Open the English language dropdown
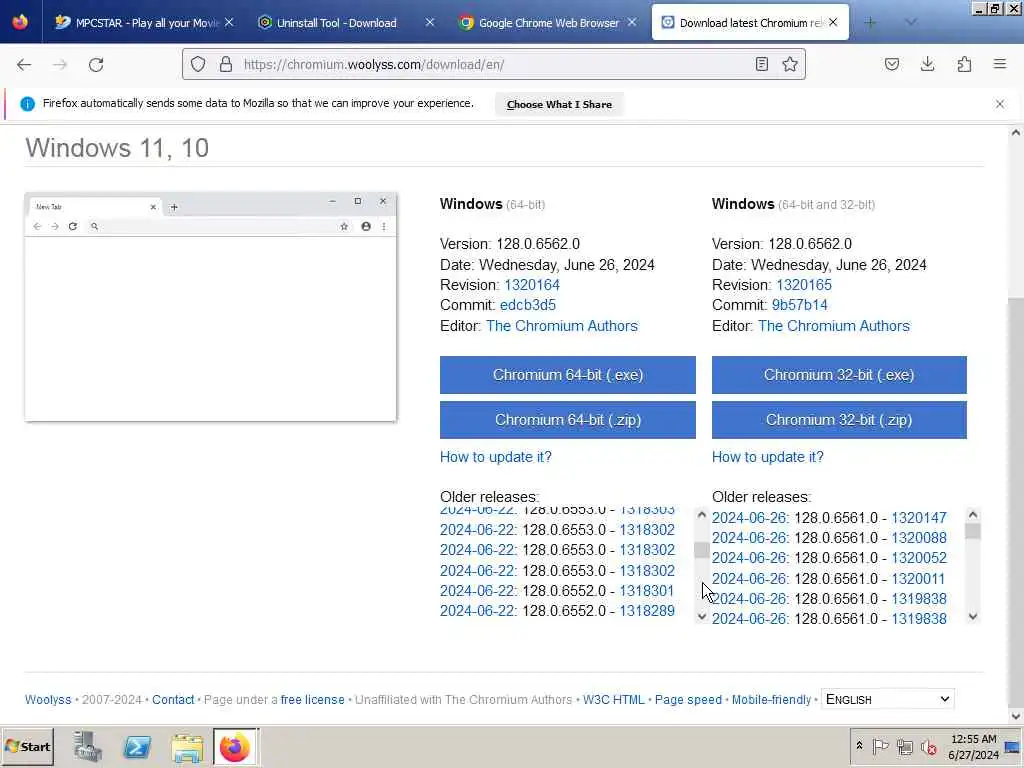The height and width of the screenshot is (768, 1024). [x=888, y=699]
